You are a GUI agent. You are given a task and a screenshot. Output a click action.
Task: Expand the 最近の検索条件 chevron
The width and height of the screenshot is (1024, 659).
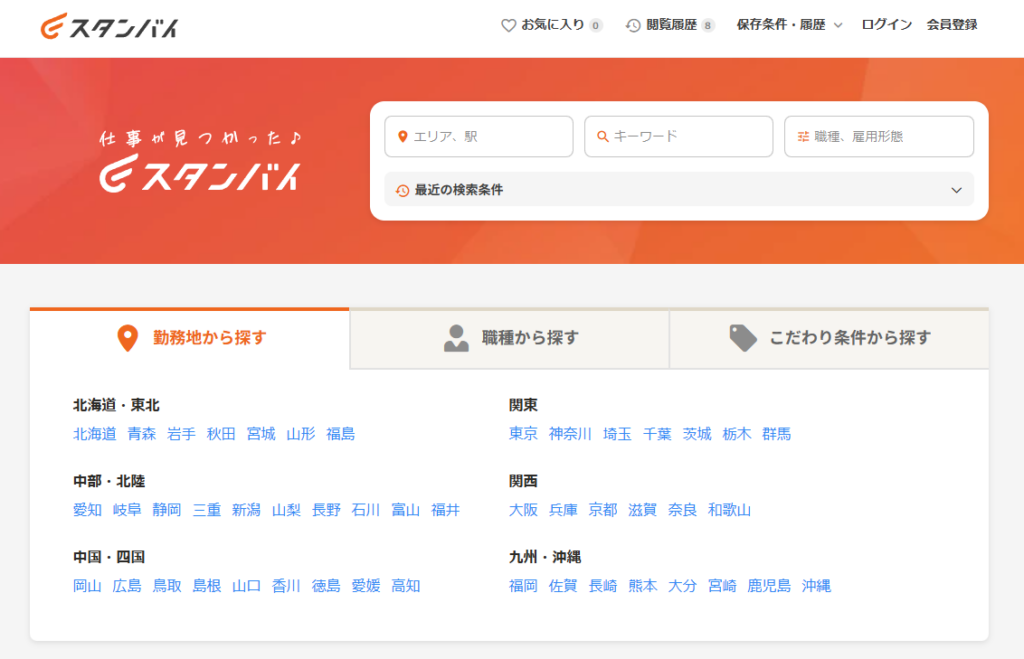tap(956, 190)
